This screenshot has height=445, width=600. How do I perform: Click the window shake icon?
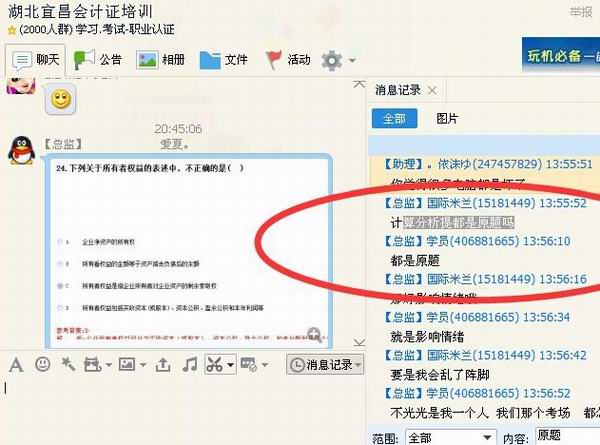[x=92, y=365]
